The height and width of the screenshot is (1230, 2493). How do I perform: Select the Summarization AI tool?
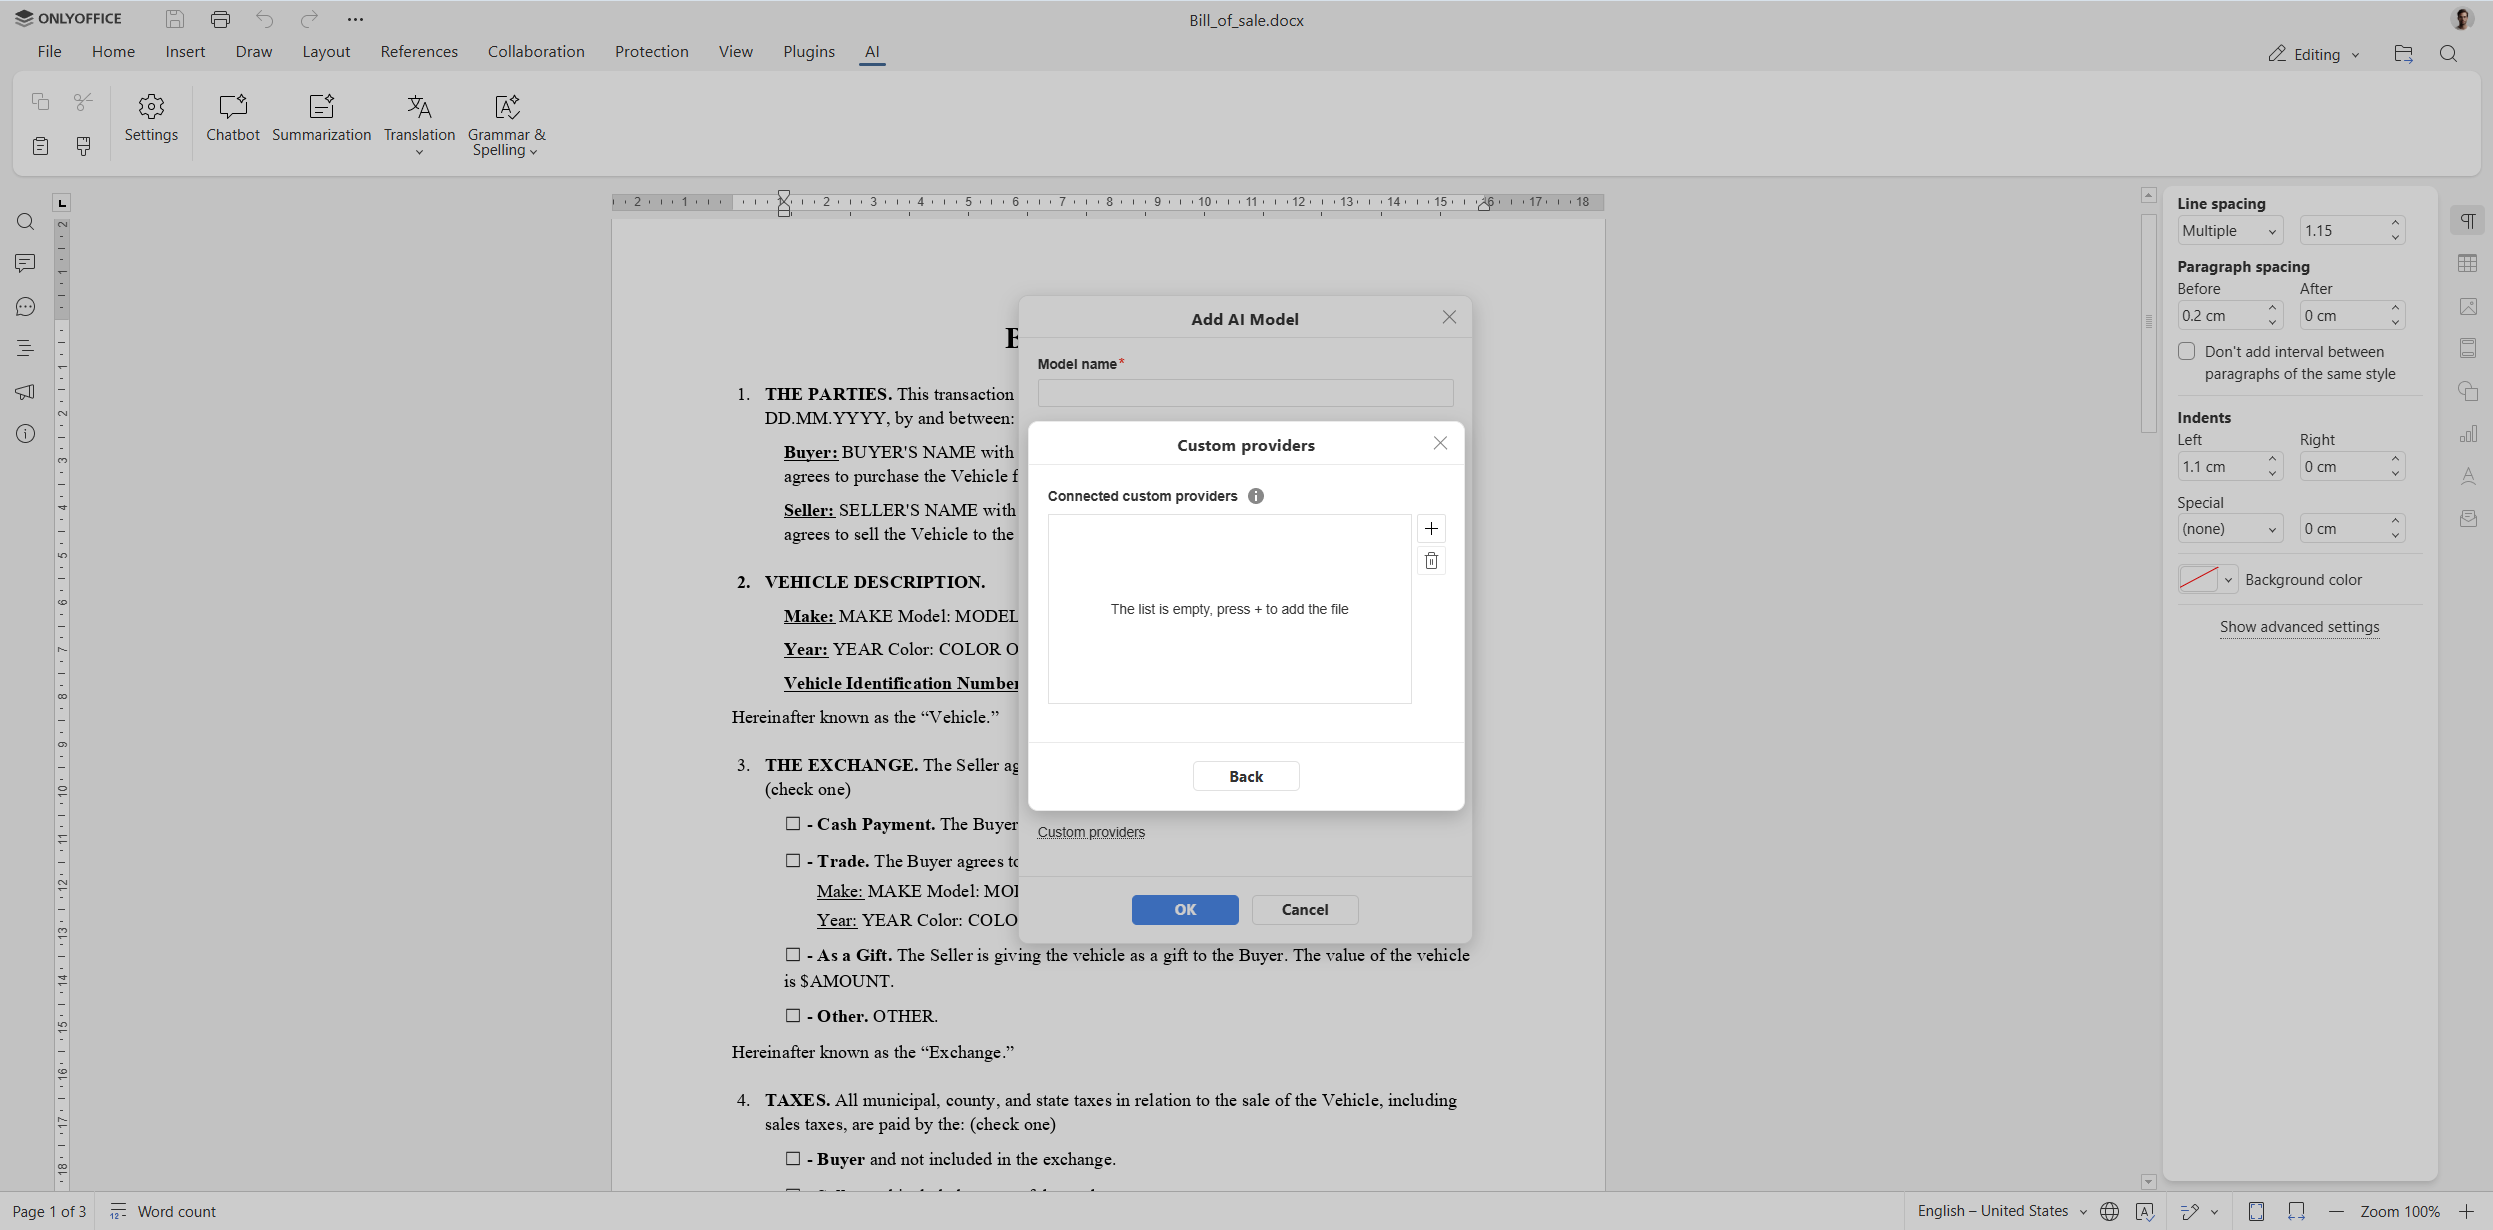(320, 118)
